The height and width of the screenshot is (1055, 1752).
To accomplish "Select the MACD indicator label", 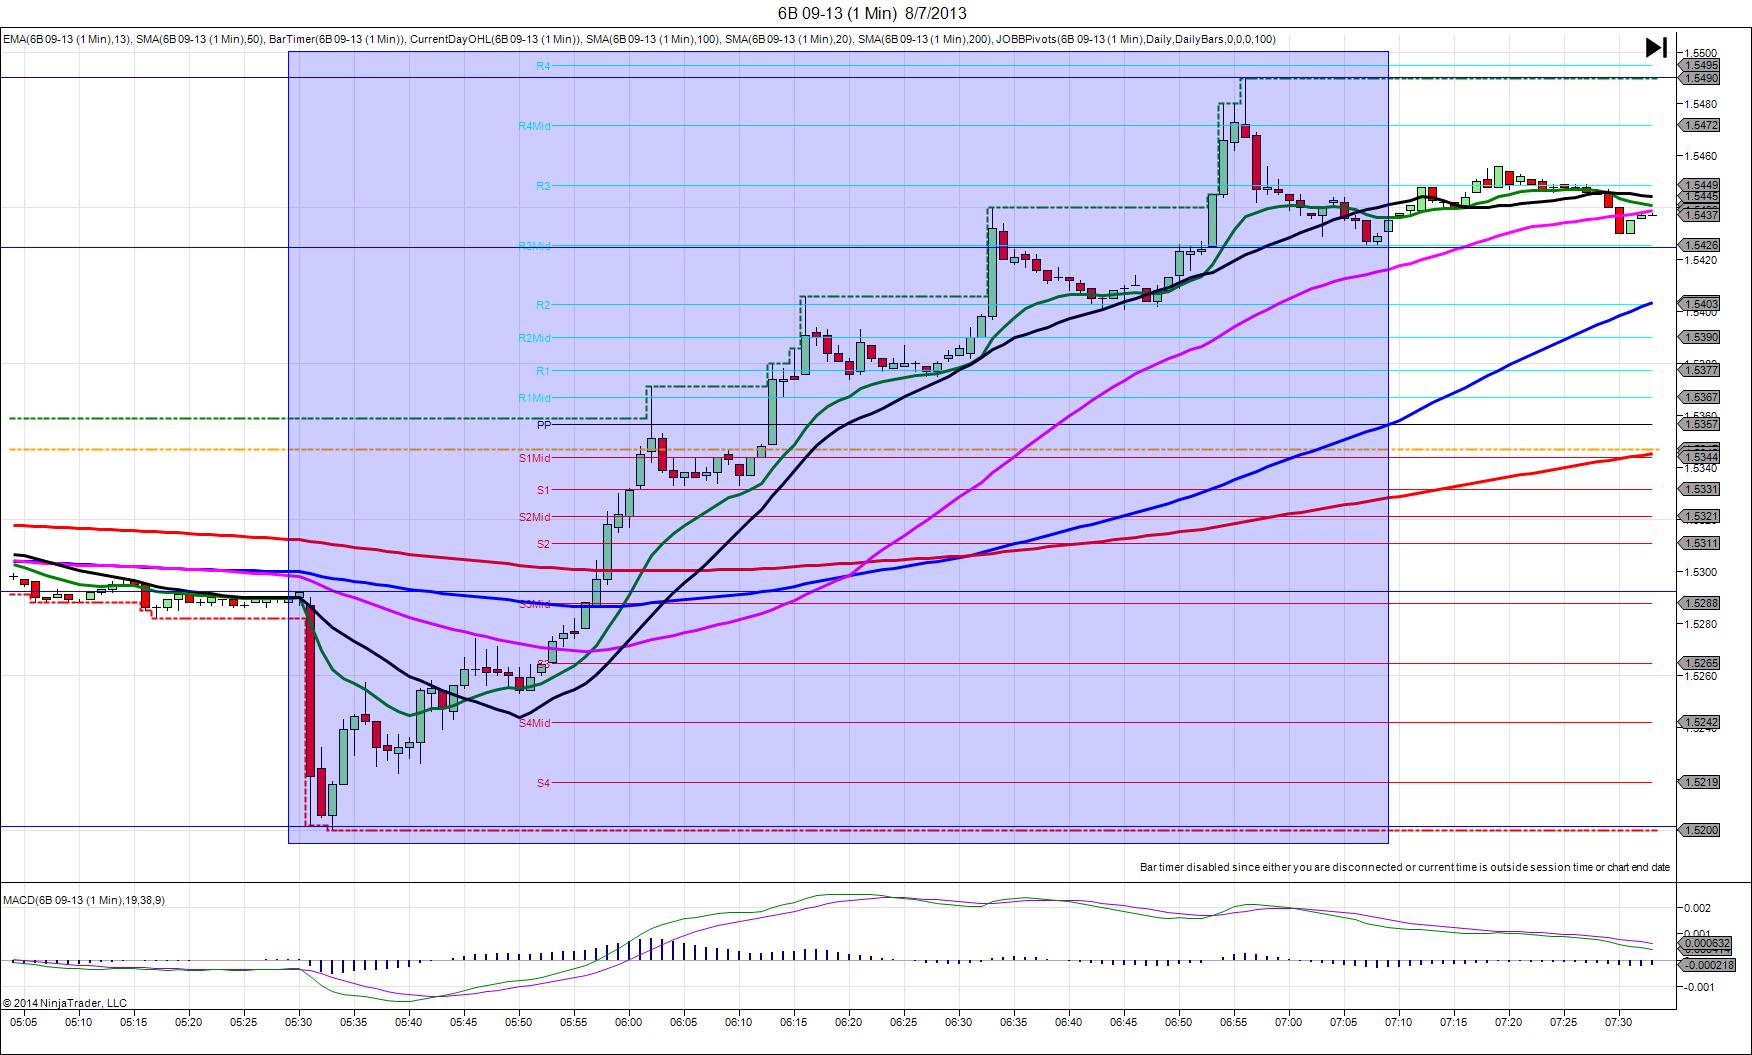I will pos(84,900).
